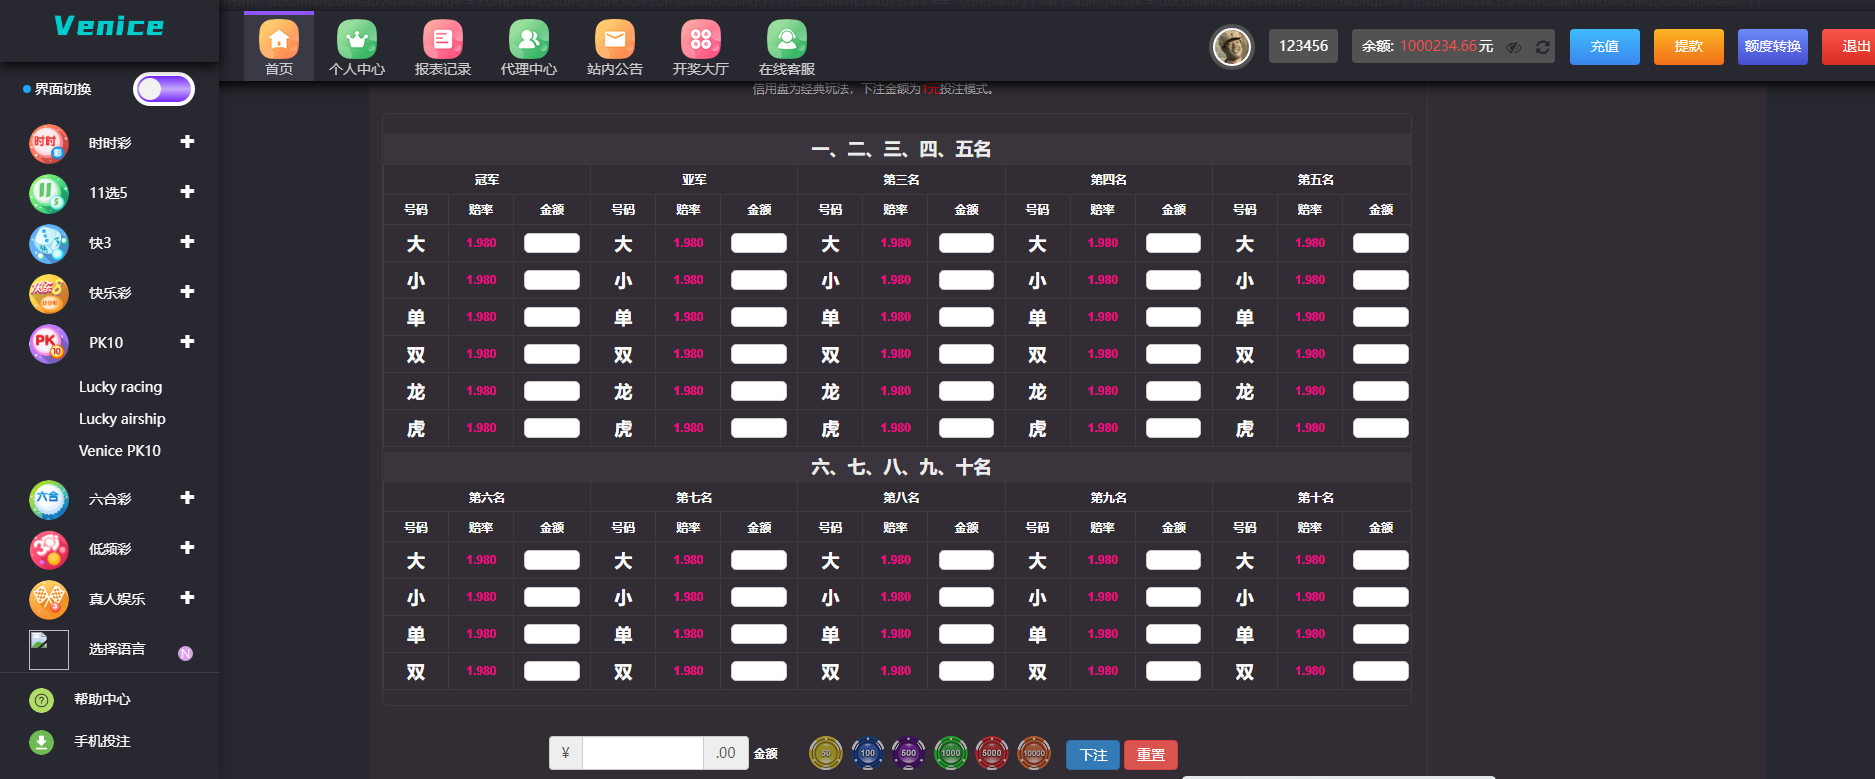Select Lucky airship under PK10

(122, 419)
